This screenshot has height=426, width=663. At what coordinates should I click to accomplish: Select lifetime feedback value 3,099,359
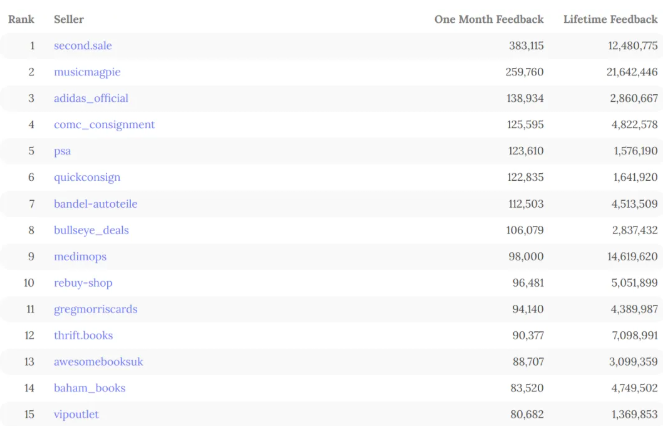pyautogui.click(x=634, y=362)
